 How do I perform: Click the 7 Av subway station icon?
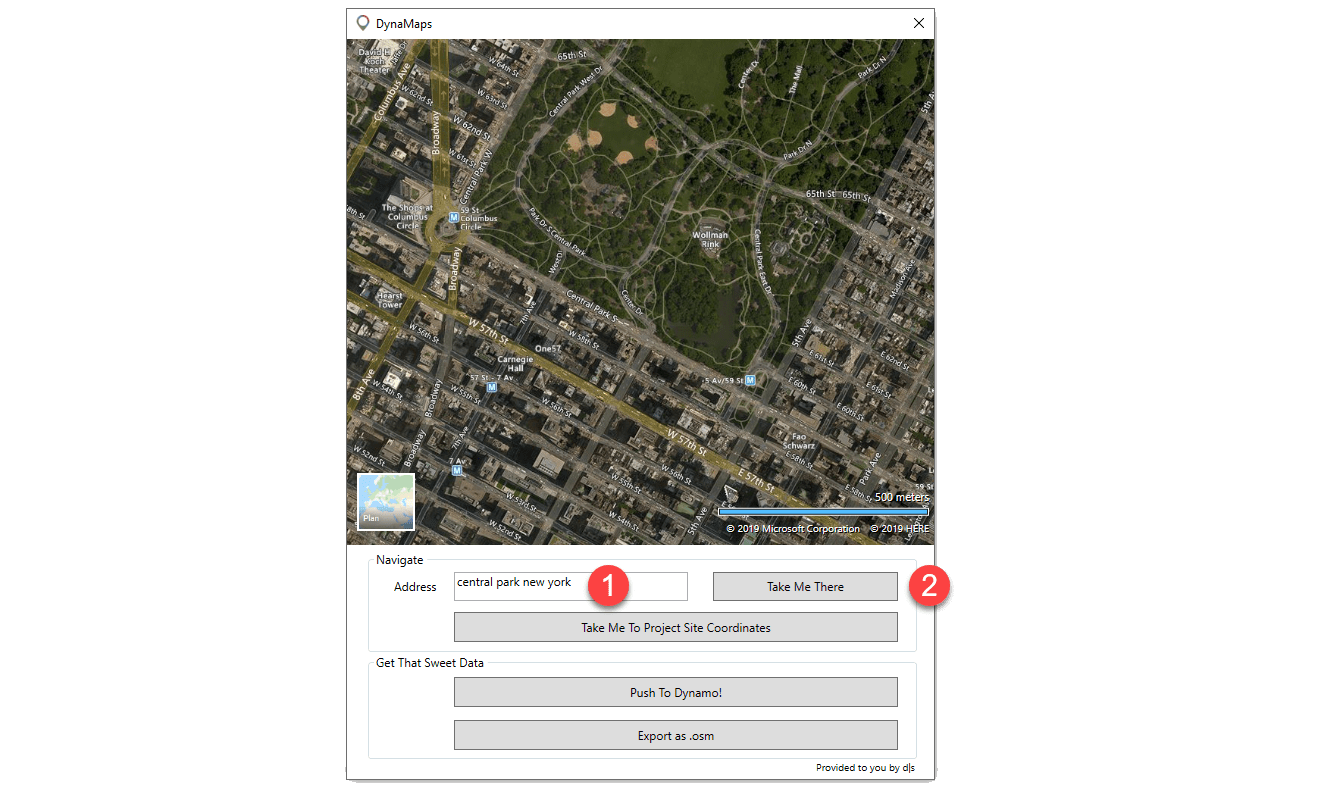pos(457,469)
